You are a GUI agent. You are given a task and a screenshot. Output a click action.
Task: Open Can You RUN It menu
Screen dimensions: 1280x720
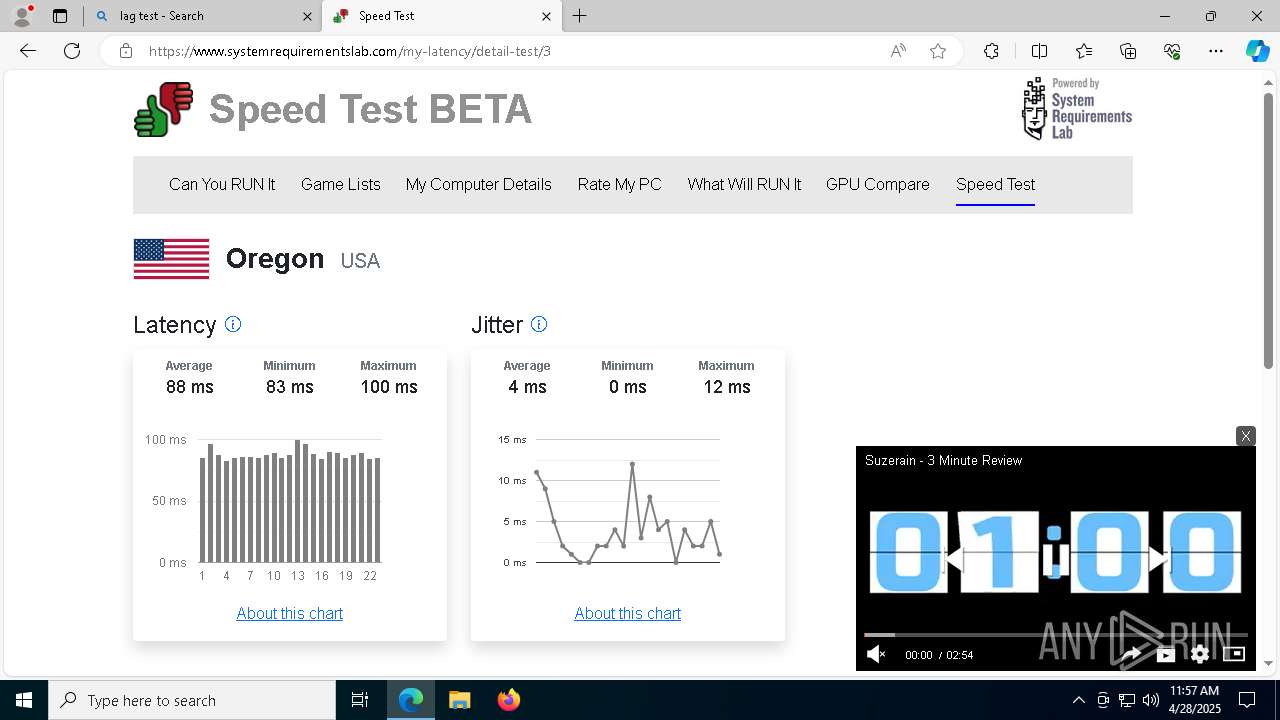coord(222,184)
